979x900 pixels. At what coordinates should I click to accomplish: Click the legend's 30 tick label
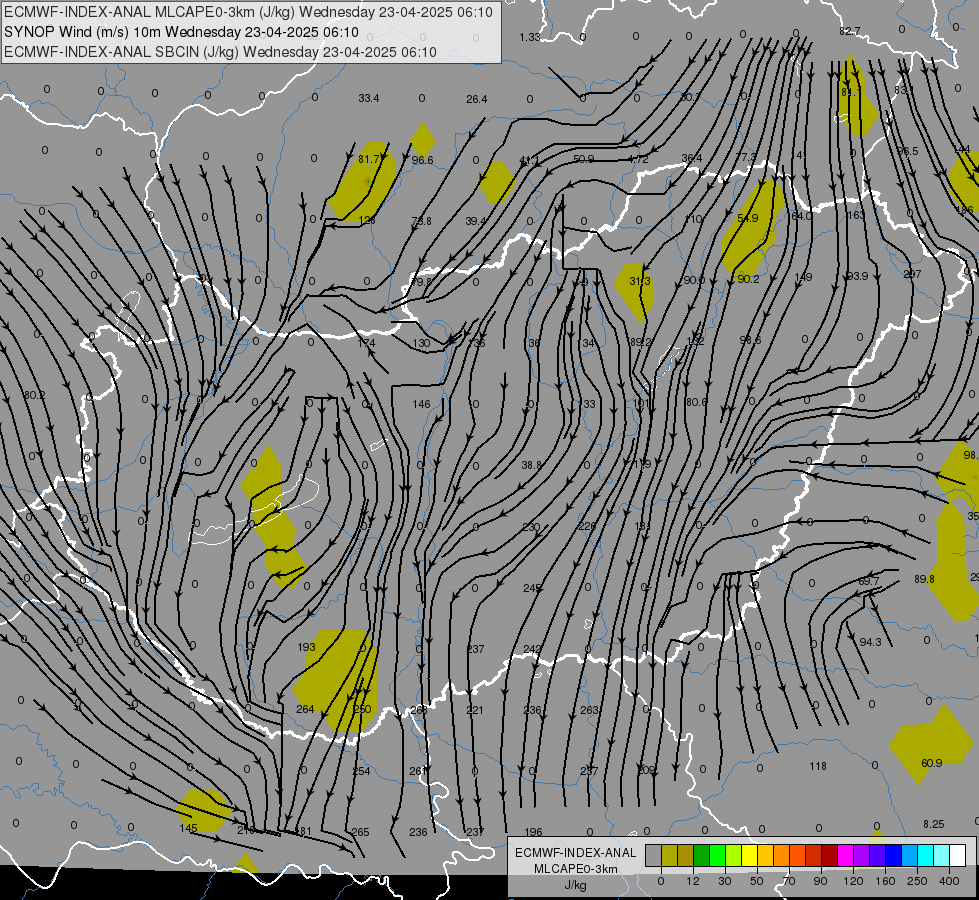(725, 881)
